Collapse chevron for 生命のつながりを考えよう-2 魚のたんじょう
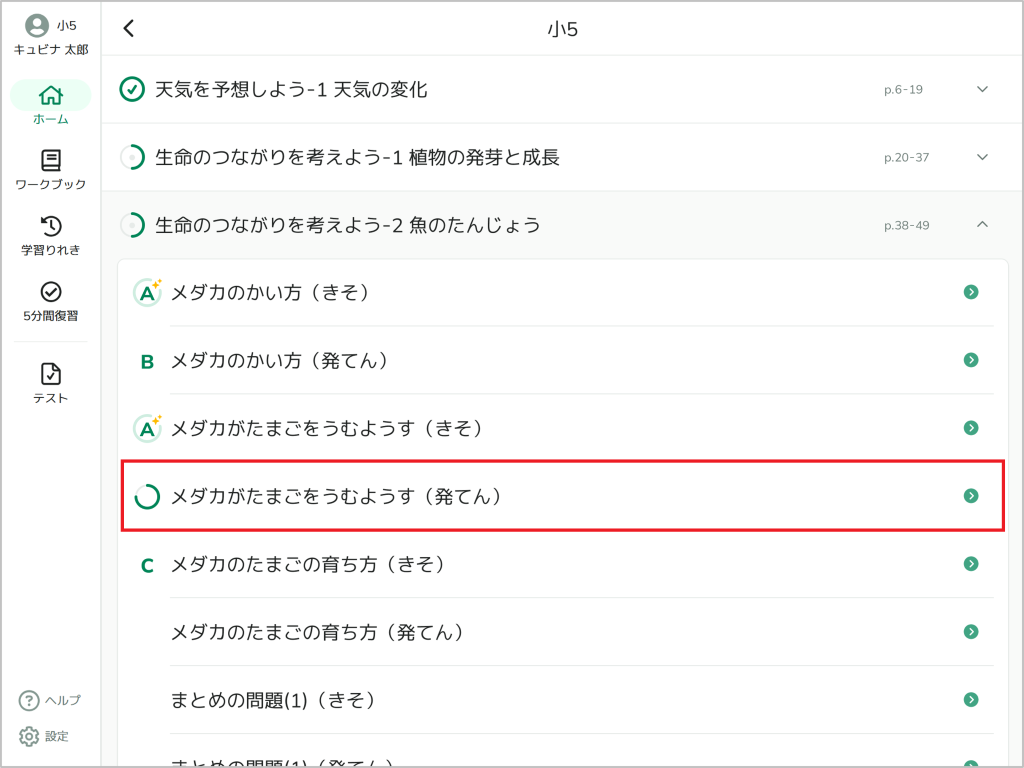 (x=982, y=224)
